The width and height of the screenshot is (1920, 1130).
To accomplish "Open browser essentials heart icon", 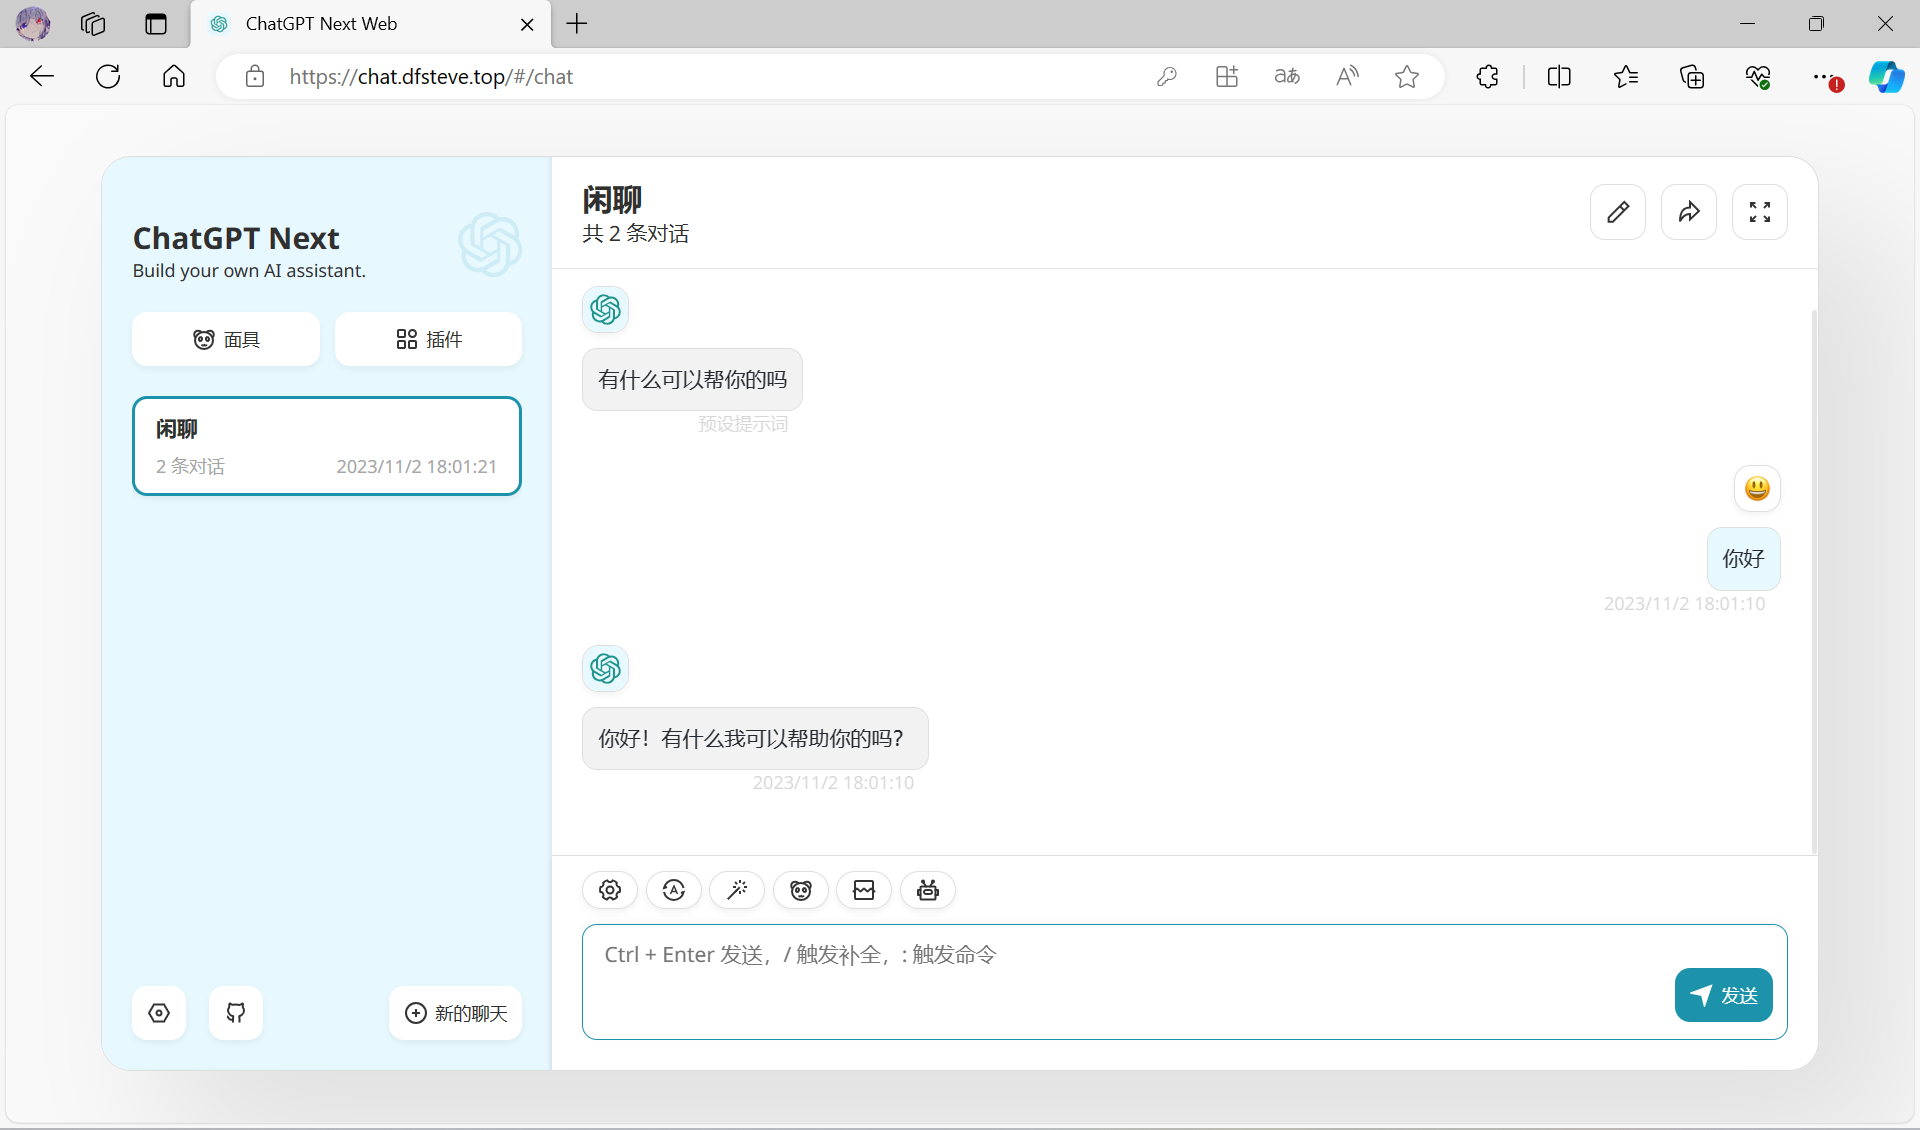I will pos(1758,76).
